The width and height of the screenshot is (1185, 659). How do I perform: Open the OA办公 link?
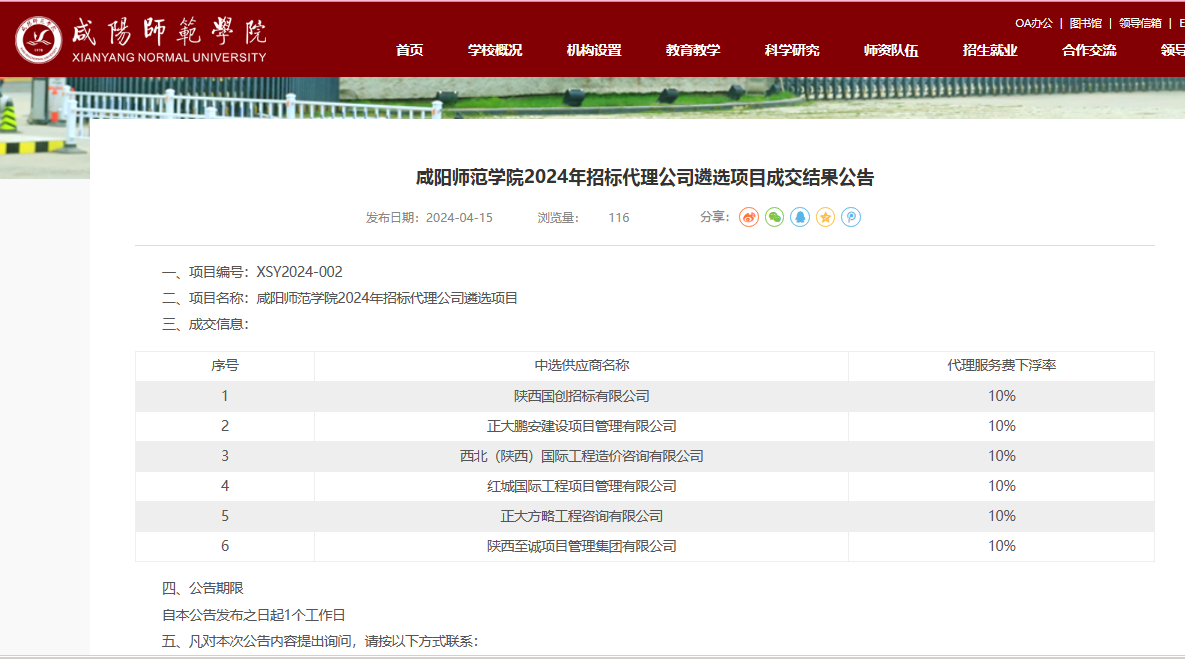click(x=1034, y=23)
